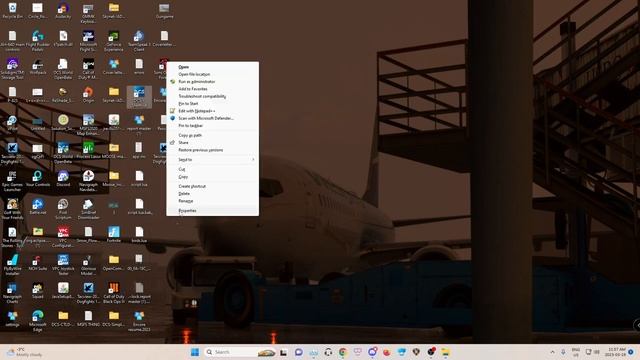Select the bnds.lua file icon
The height and width of the screenshot is (360, 640).
(139, 235)
